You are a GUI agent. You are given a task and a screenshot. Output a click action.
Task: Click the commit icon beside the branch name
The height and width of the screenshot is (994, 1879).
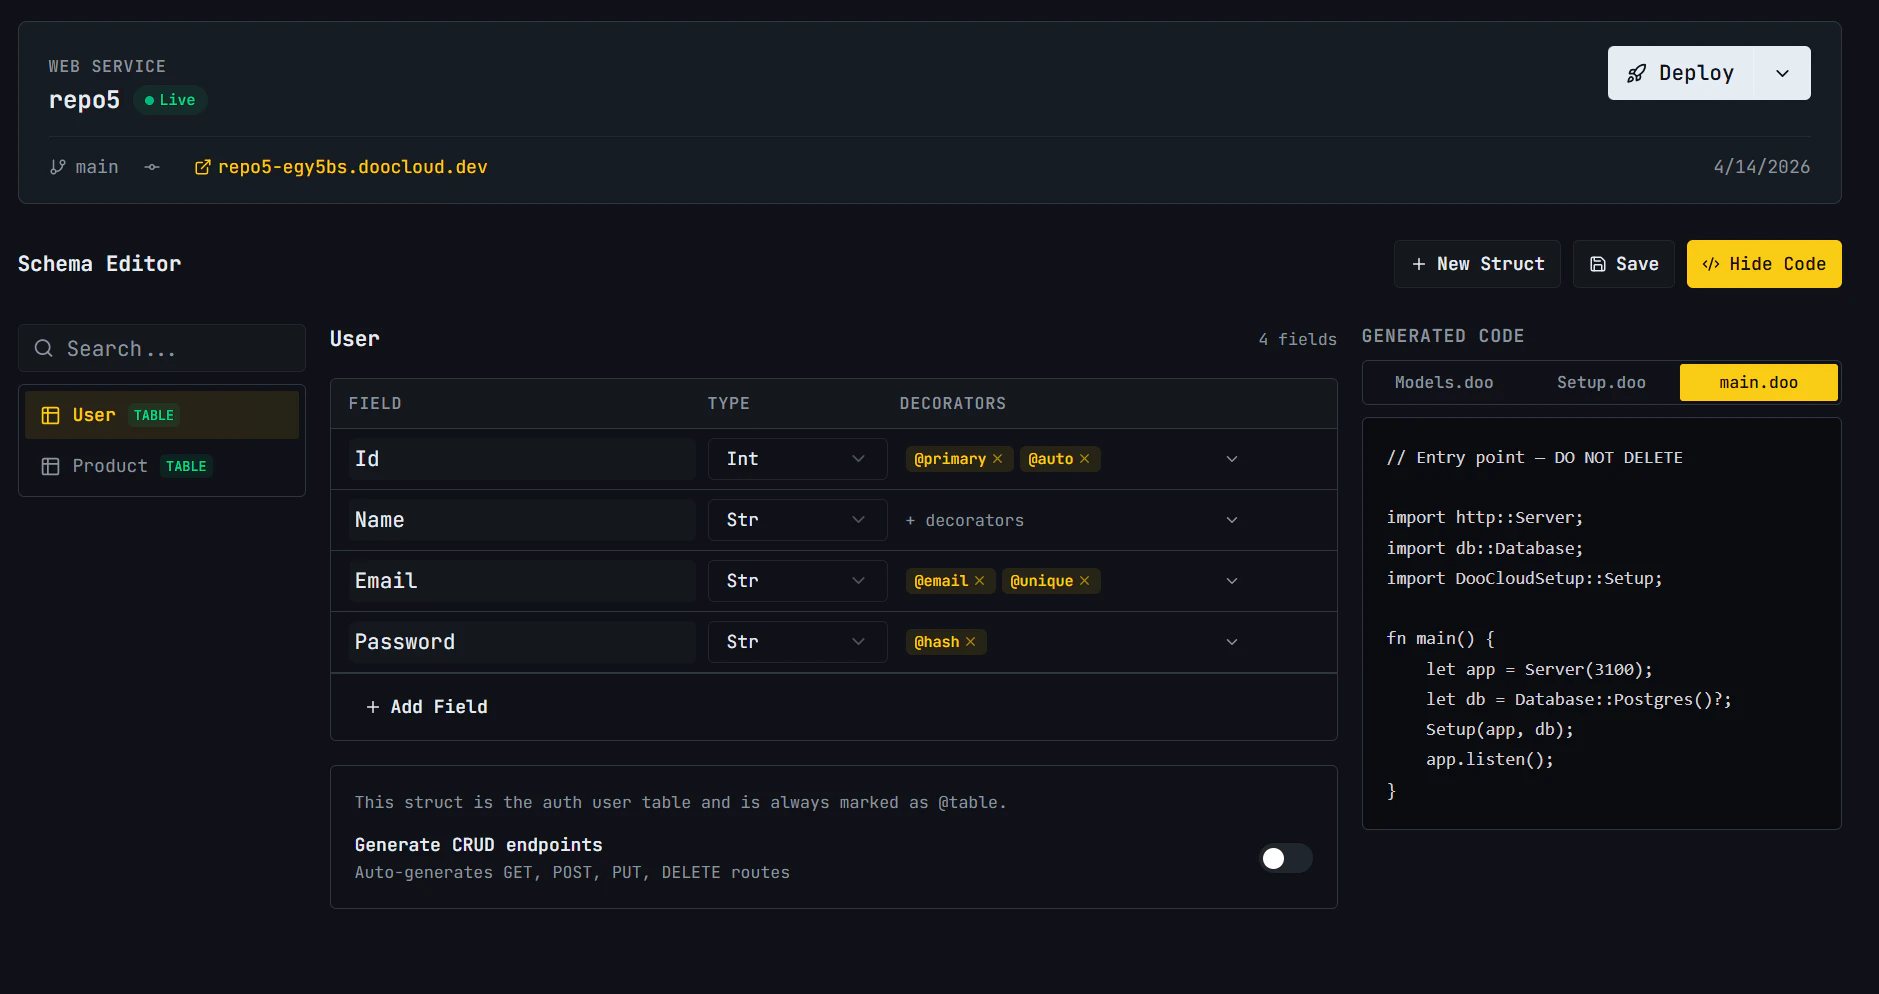(151, 167)
